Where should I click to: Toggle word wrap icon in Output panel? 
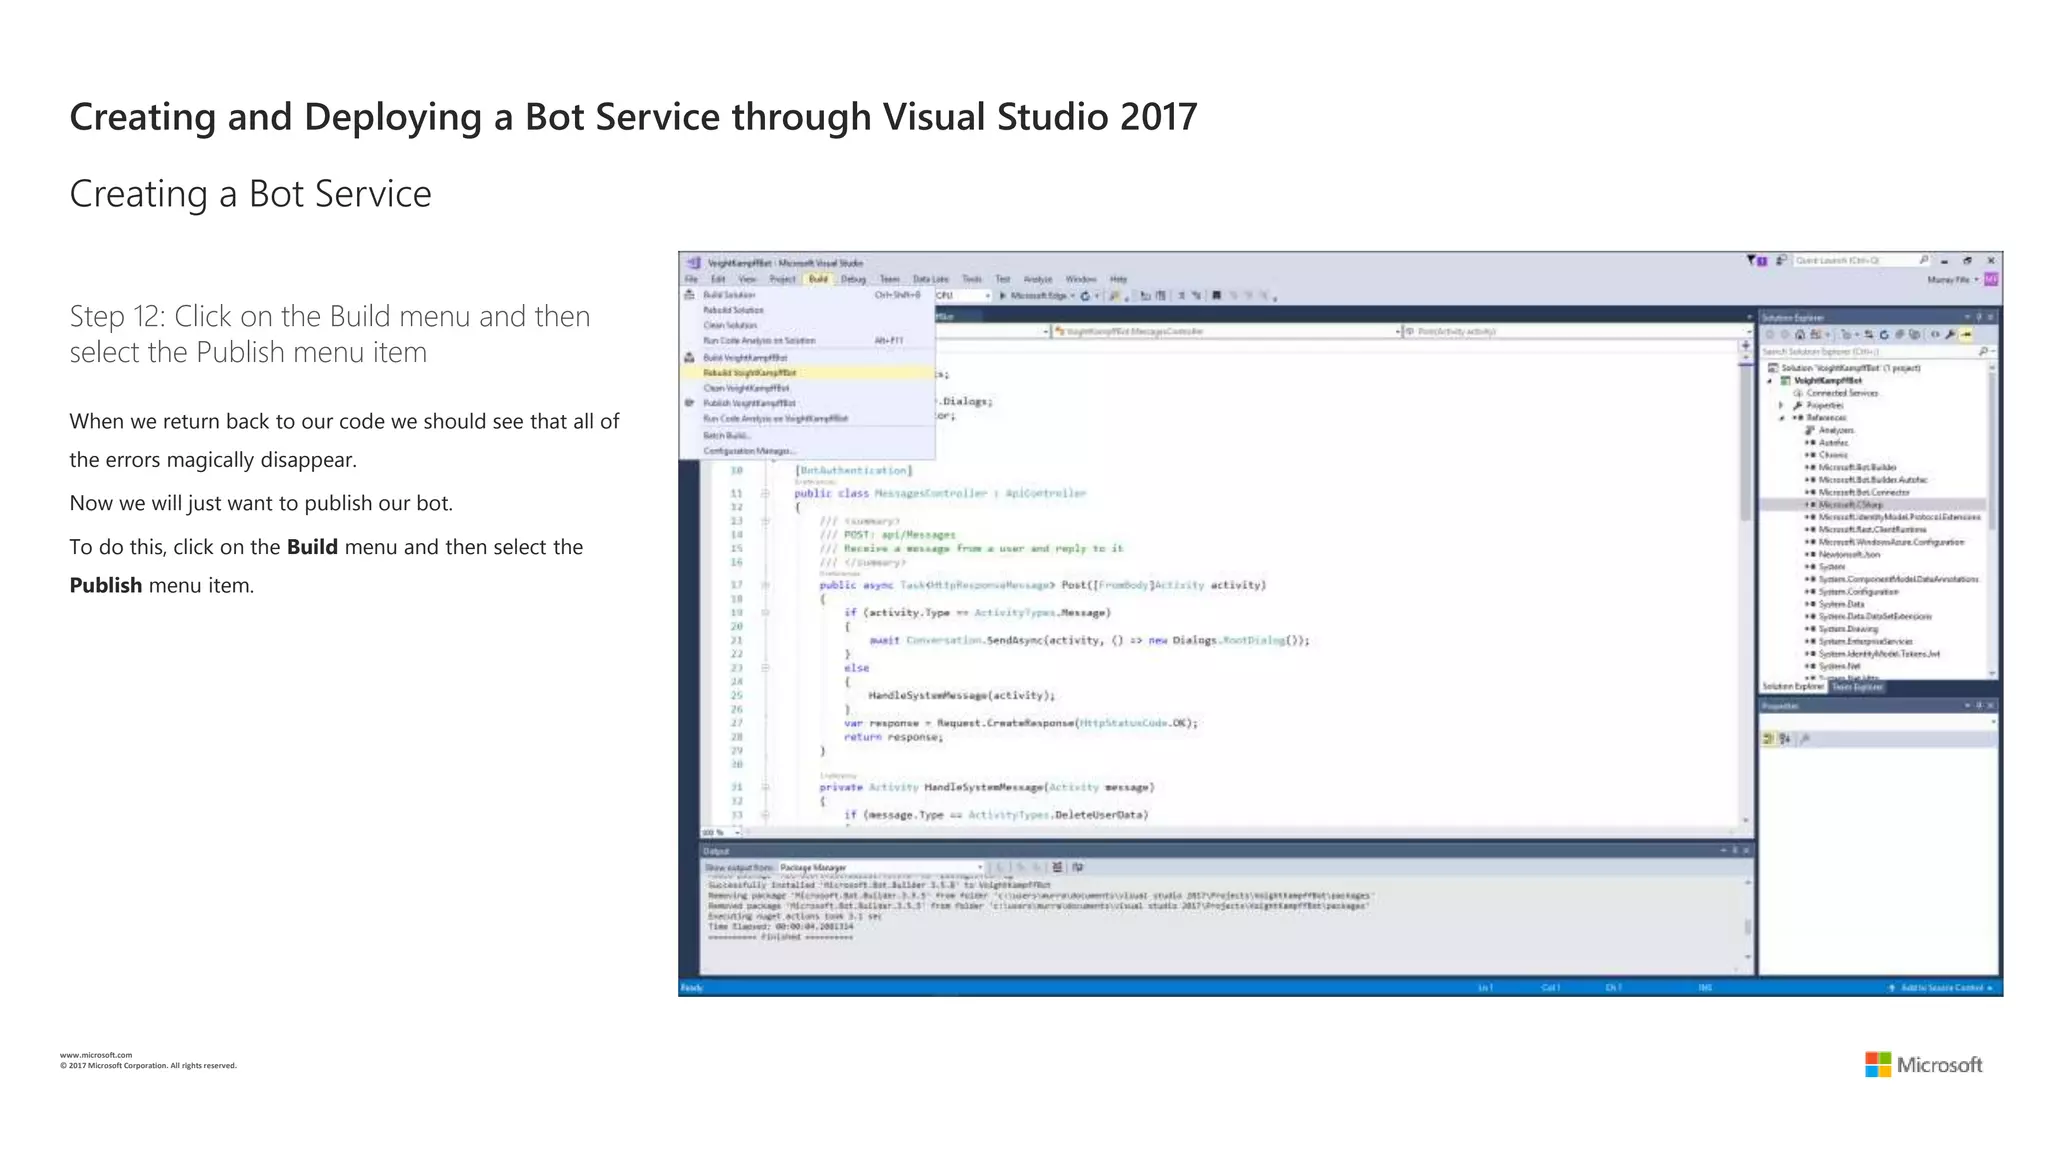point(1078,867)
